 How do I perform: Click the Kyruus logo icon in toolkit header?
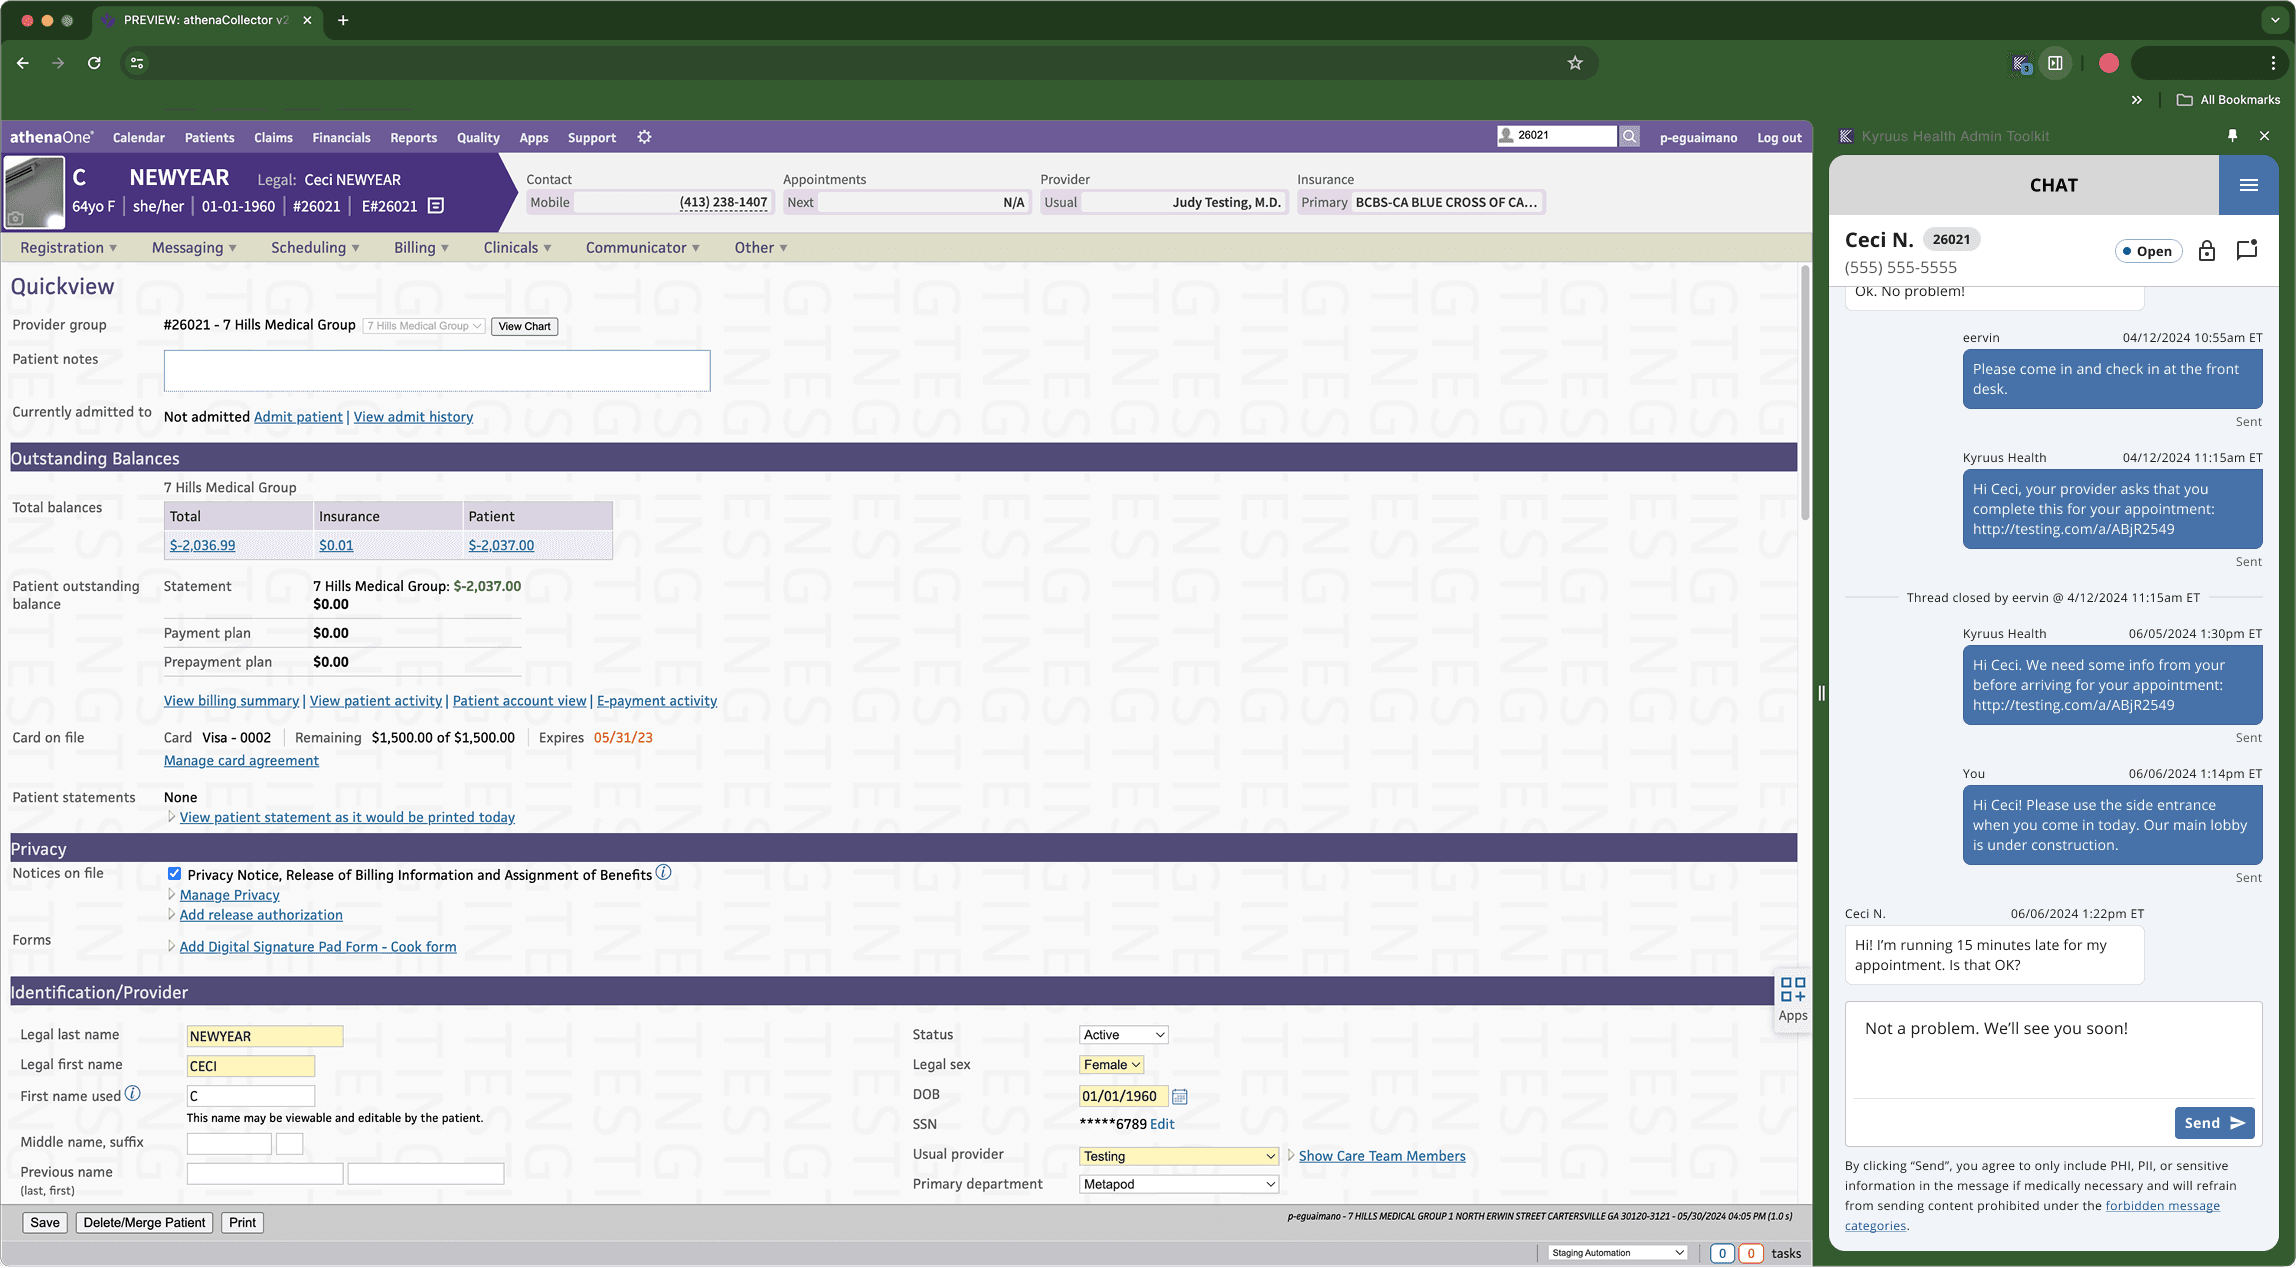(x=1846, y=136)
